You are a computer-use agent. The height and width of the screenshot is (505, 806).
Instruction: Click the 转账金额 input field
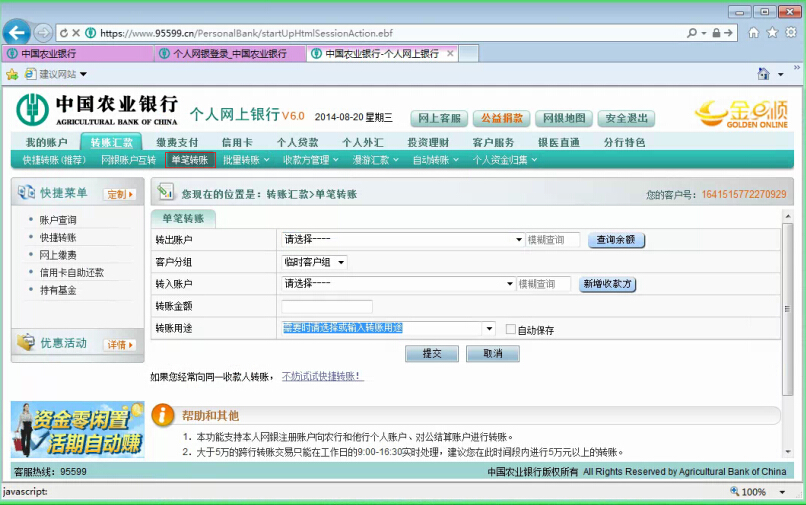[x=327, y=306]
